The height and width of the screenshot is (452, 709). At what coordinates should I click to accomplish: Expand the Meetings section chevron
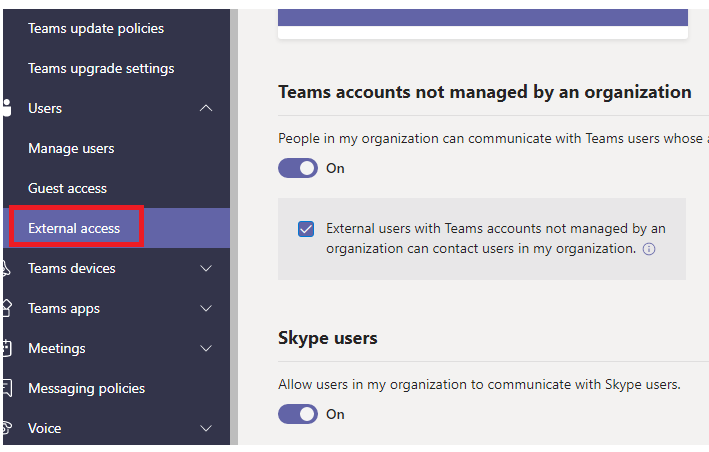point(207,348)
